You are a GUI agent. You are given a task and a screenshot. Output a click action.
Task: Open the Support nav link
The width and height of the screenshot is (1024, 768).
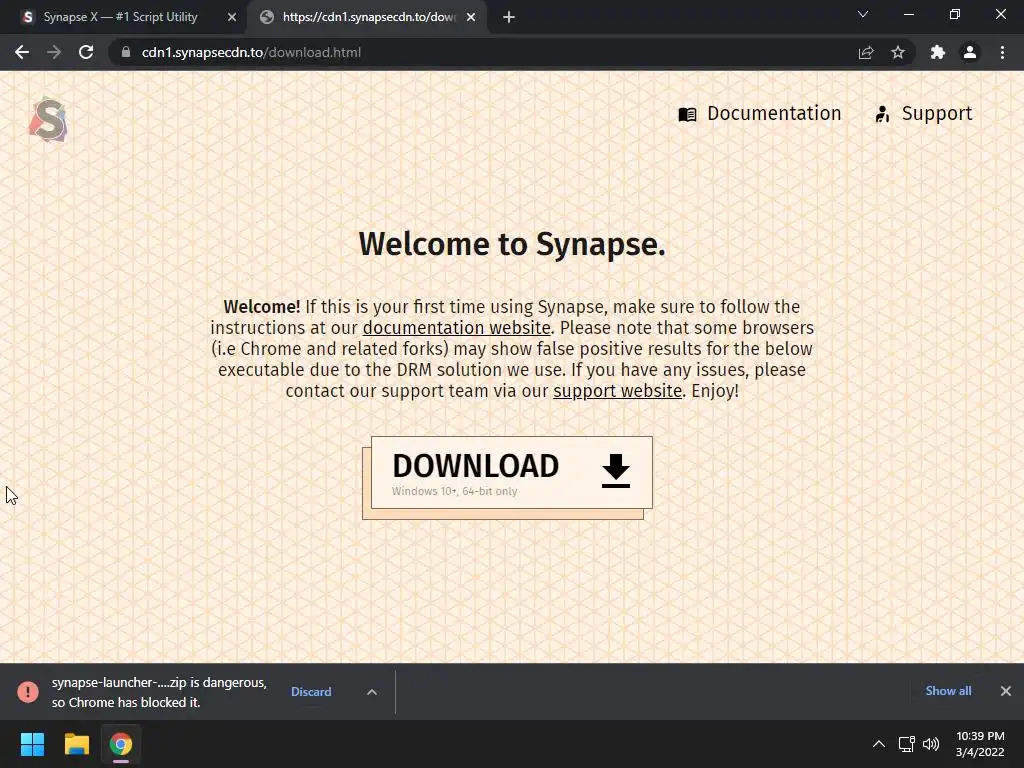(923, 114)
